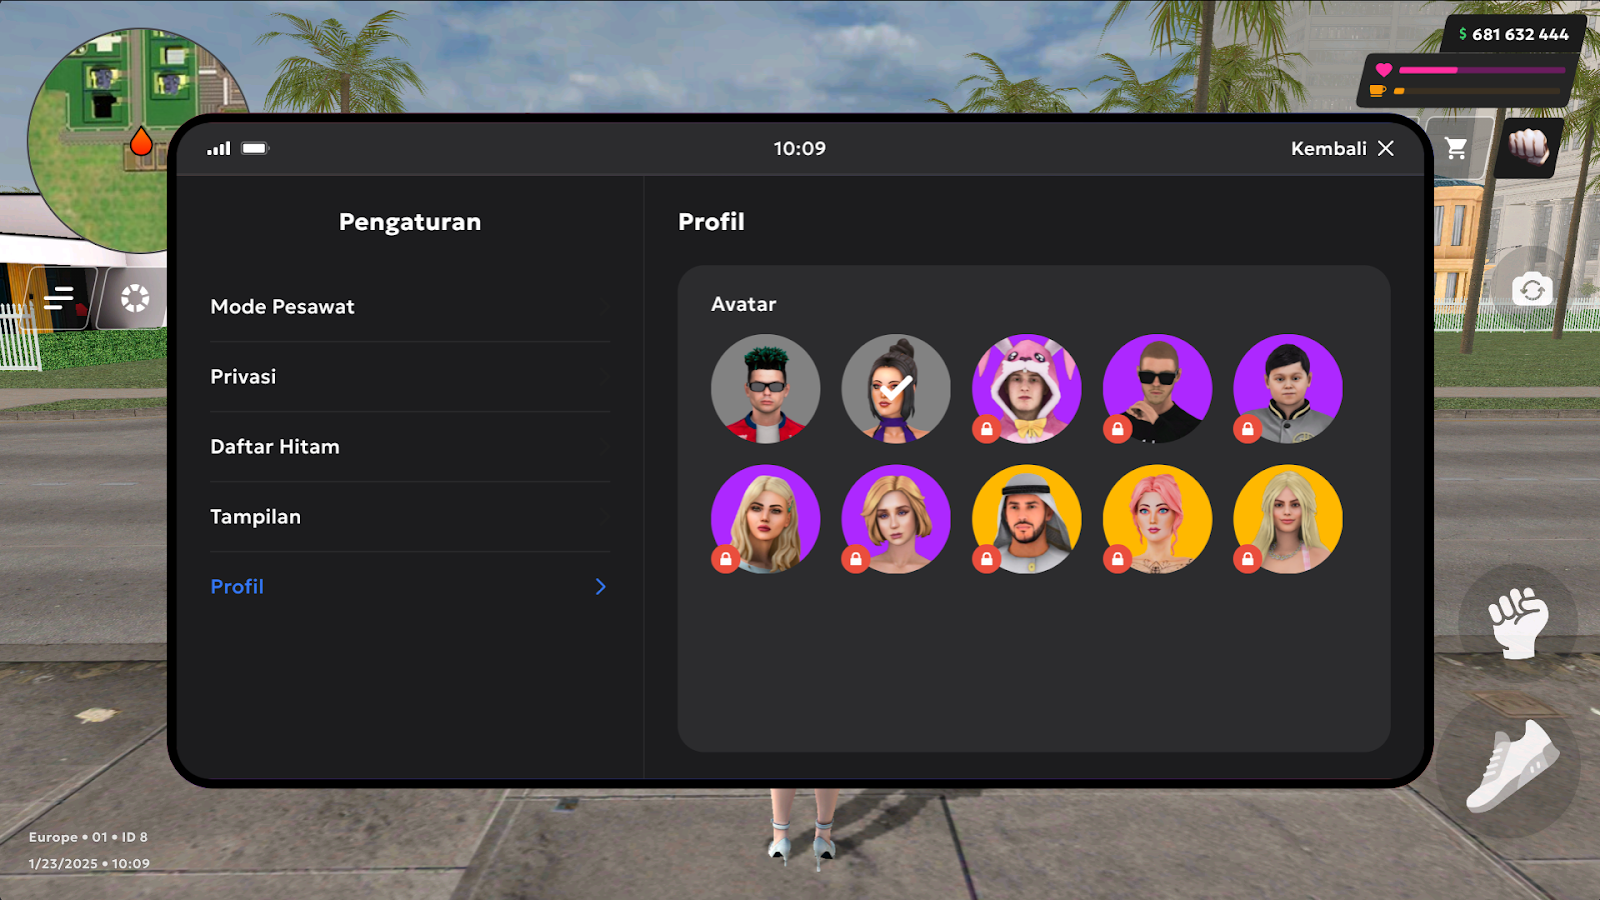Choose the bald man with sunglasses avatar
1600x900 pixels.
pyautogui.click(x=1157, y=388)
